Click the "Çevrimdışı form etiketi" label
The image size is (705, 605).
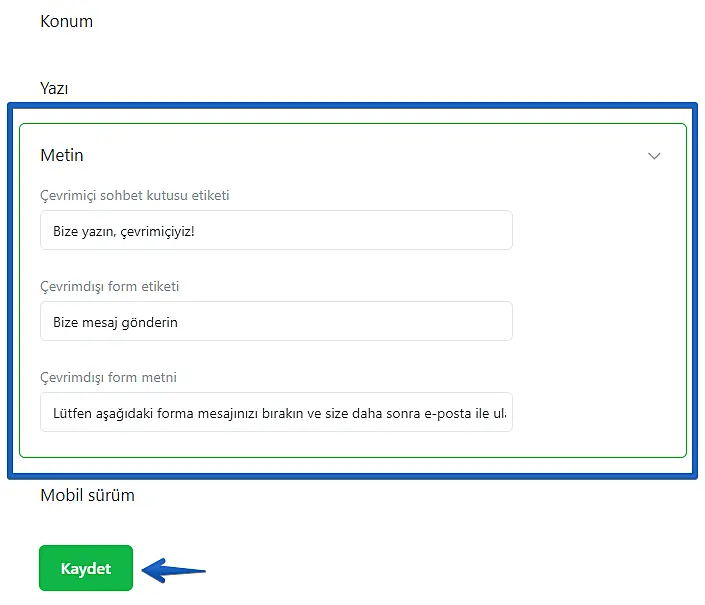click(x=110, y=286)
